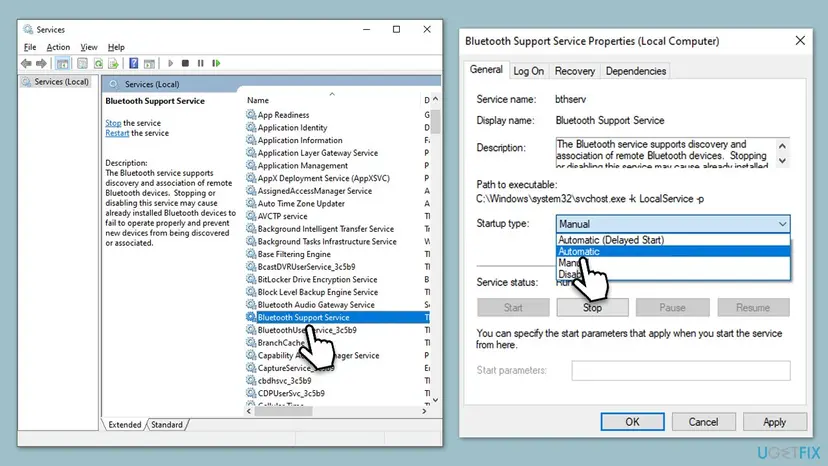Click gear icon beside Application Identity

tap(251, 127)
